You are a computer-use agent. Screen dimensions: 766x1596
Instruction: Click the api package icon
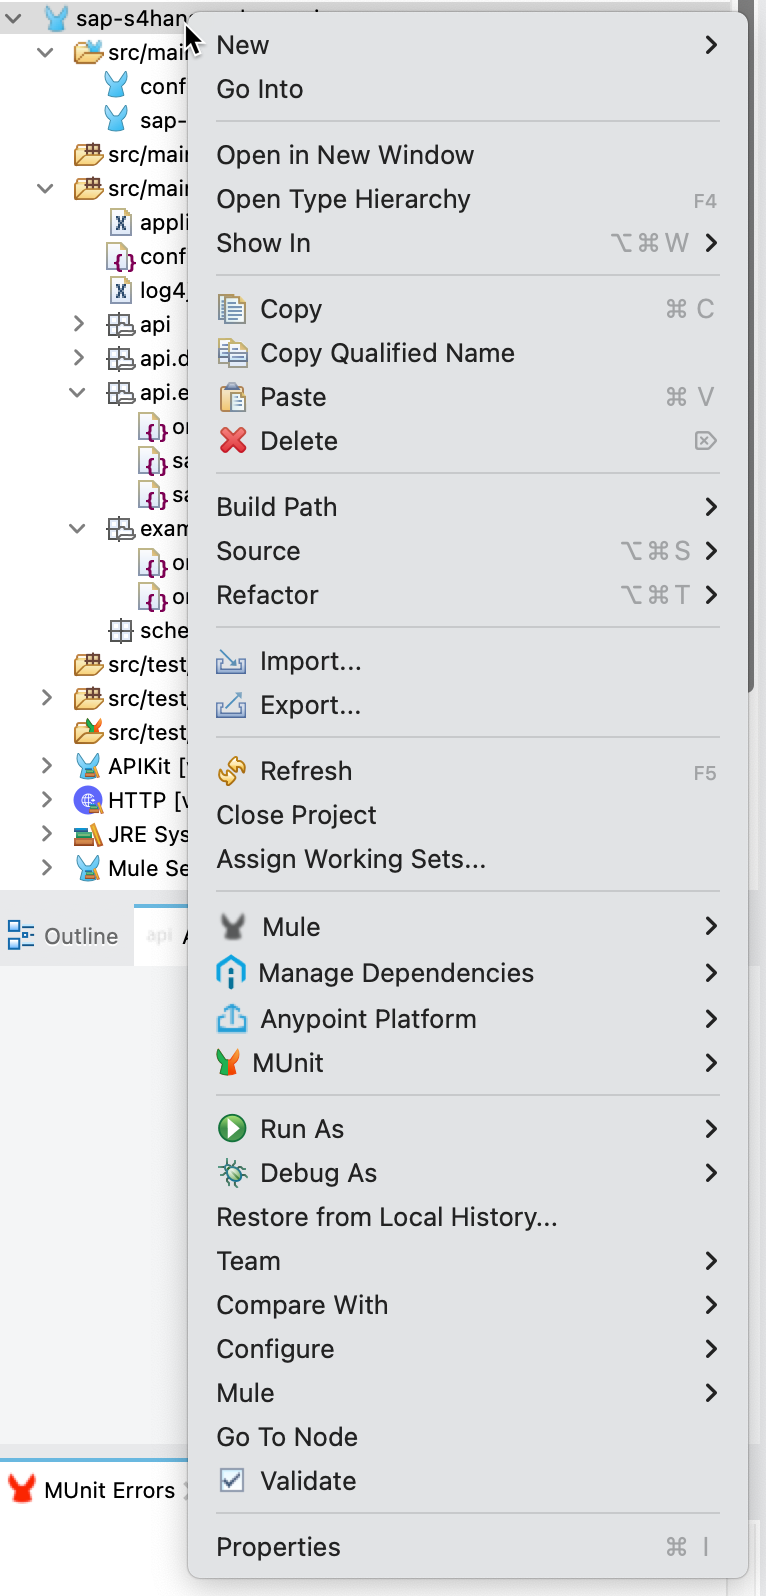(120, 324)
